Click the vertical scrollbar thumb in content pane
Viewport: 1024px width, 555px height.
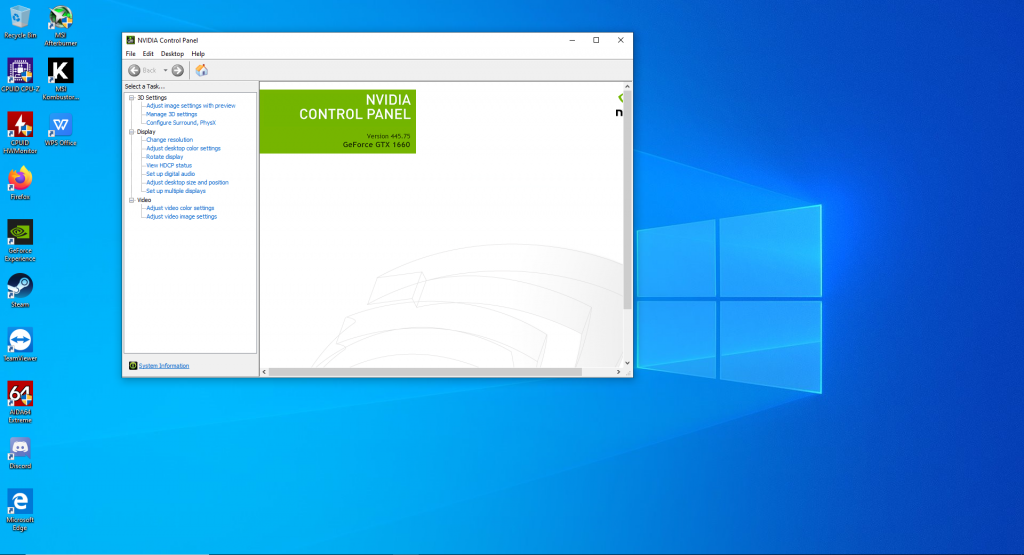coord(627,200)
